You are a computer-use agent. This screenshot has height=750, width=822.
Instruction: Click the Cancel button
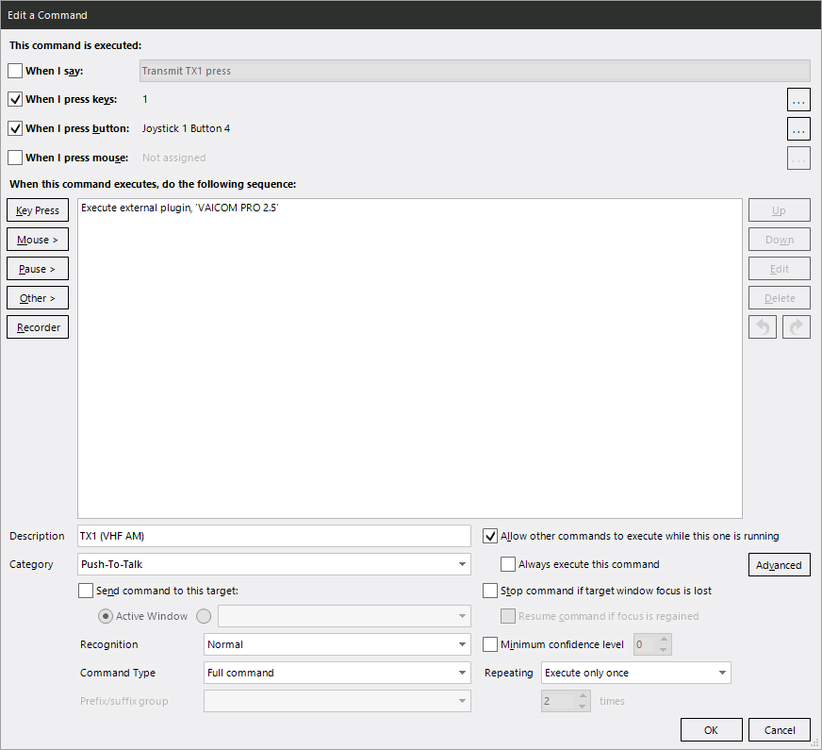tap(779, 730)
